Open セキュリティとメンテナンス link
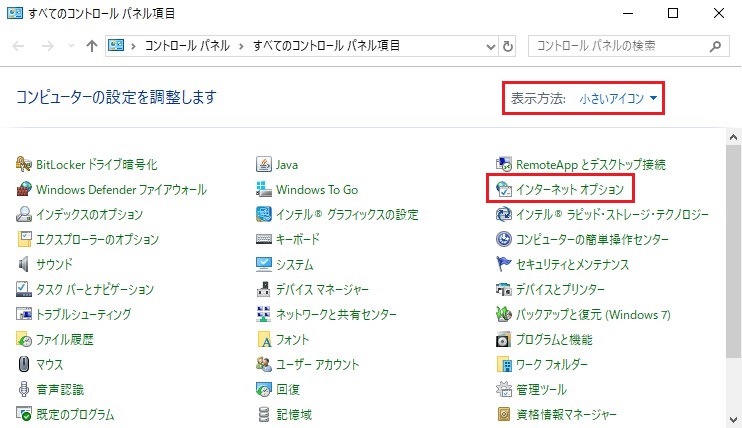The width and height of the screenshot is (742, 428). click(x=572, y=264)
